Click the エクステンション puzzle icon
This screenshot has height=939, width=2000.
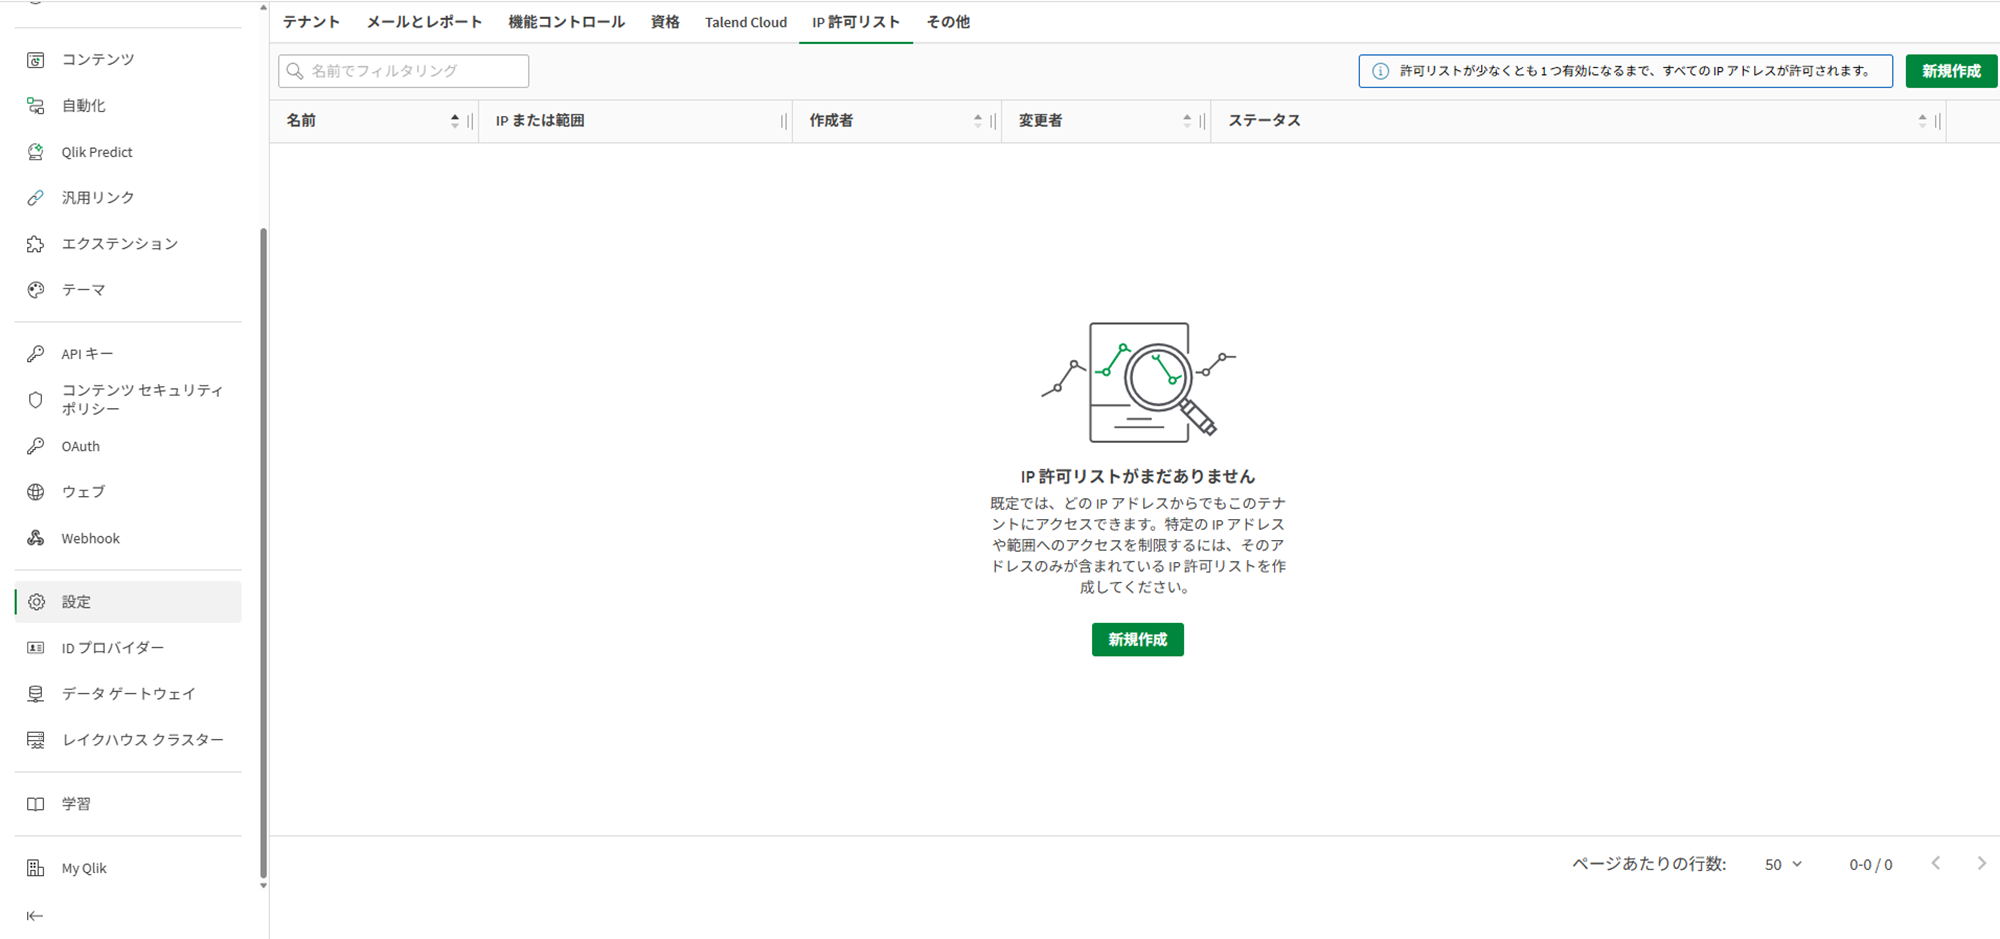36,244
